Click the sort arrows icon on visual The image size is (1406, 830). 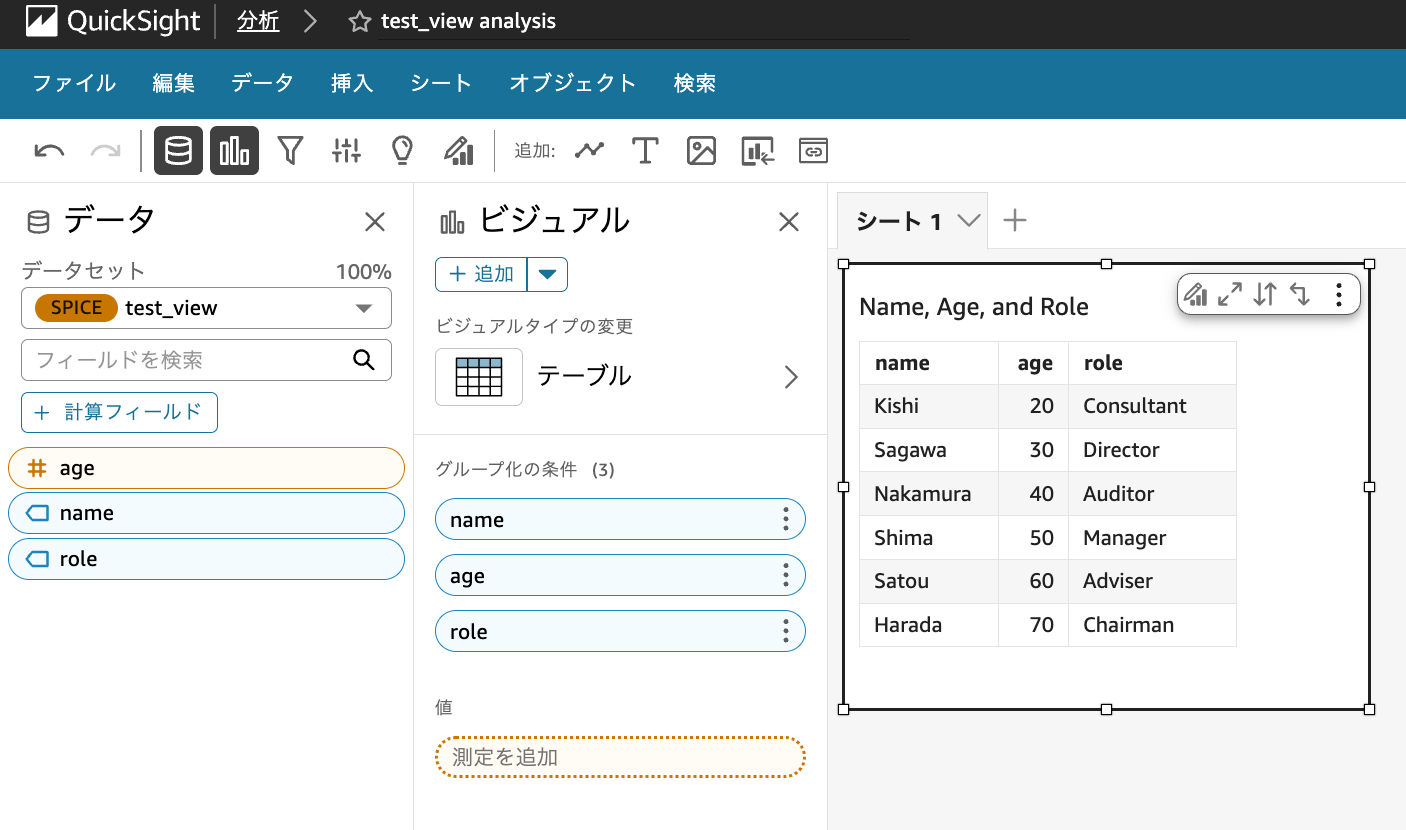tap(1265, 294)
